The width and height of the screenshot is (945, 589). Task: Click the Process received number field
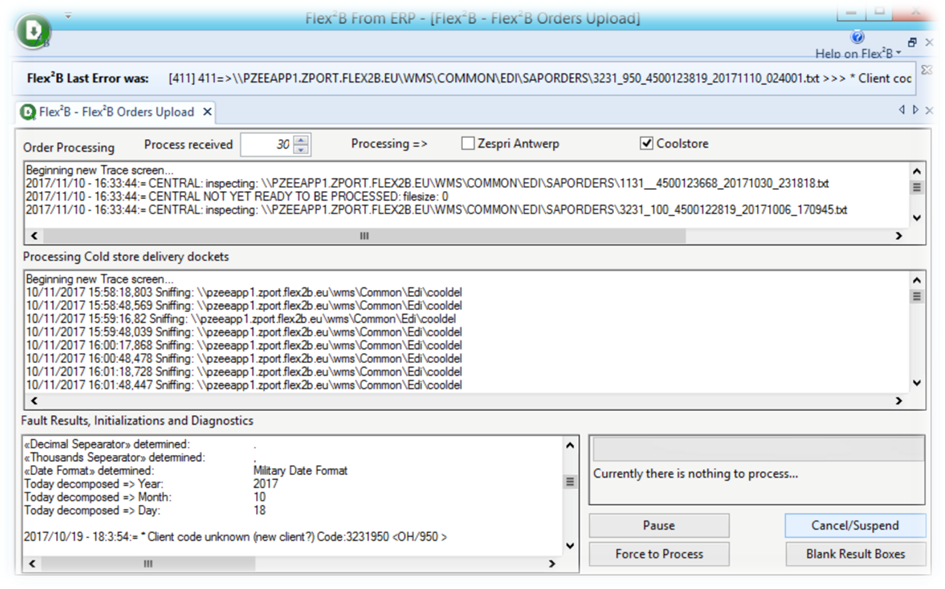click(266, 145)
